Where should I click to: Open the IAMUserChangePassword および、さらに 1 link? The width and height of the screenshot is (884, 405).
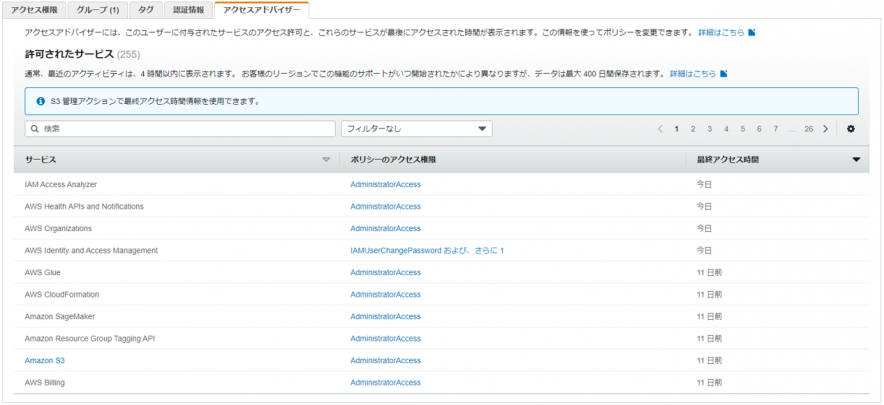[x=427, y=250]
